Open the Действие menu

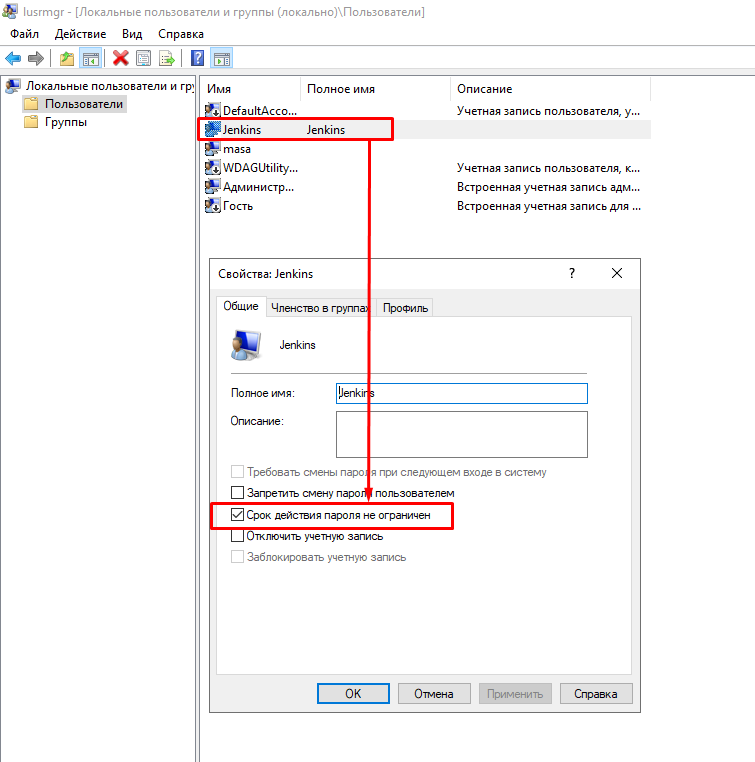pos(80,34)
